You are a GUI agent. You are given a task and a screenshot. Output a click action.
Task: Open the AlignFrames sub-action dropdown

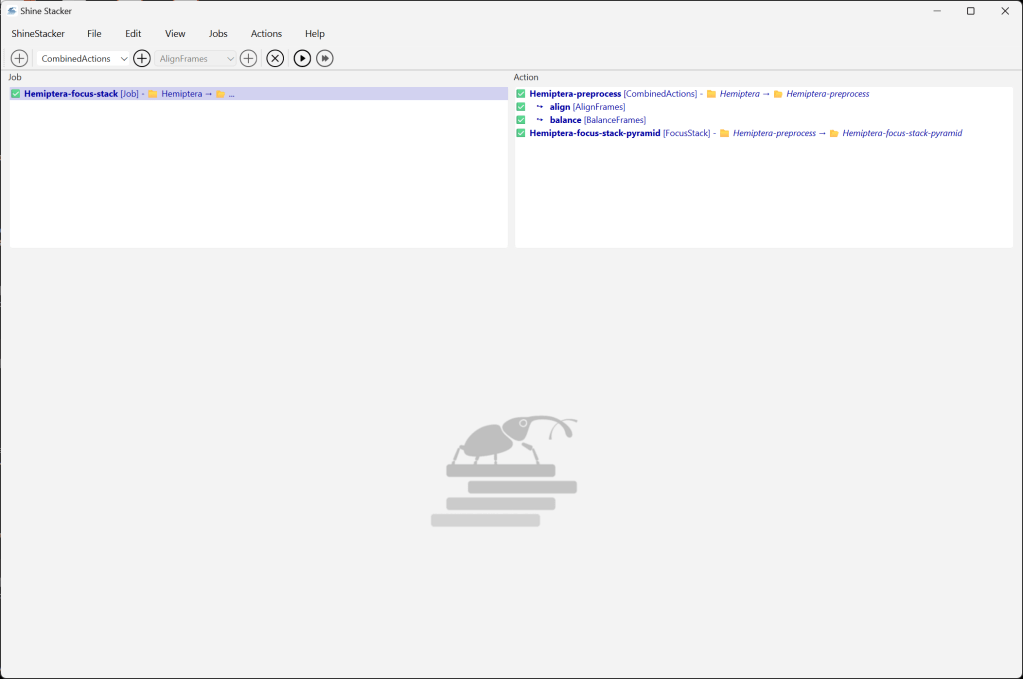(196, 59)
